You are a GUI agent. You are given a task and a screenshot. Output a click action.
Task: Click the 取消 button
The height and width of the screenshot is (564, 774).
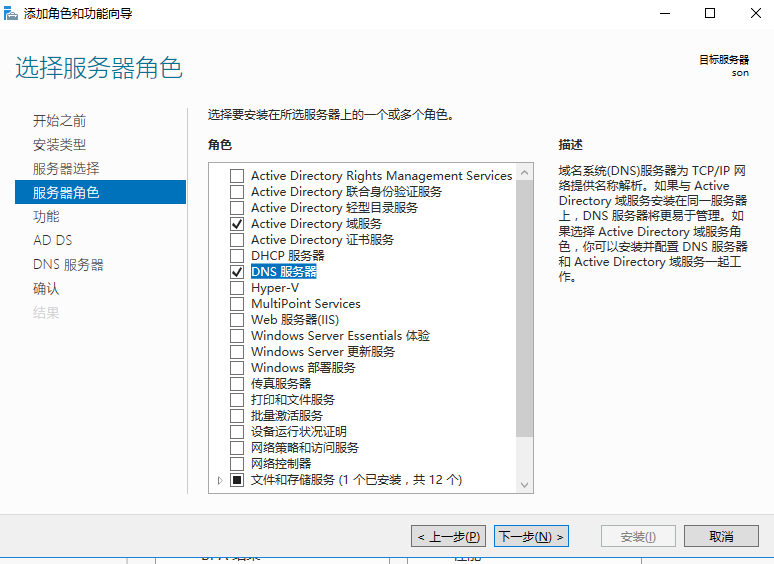(x=721, y=536)
